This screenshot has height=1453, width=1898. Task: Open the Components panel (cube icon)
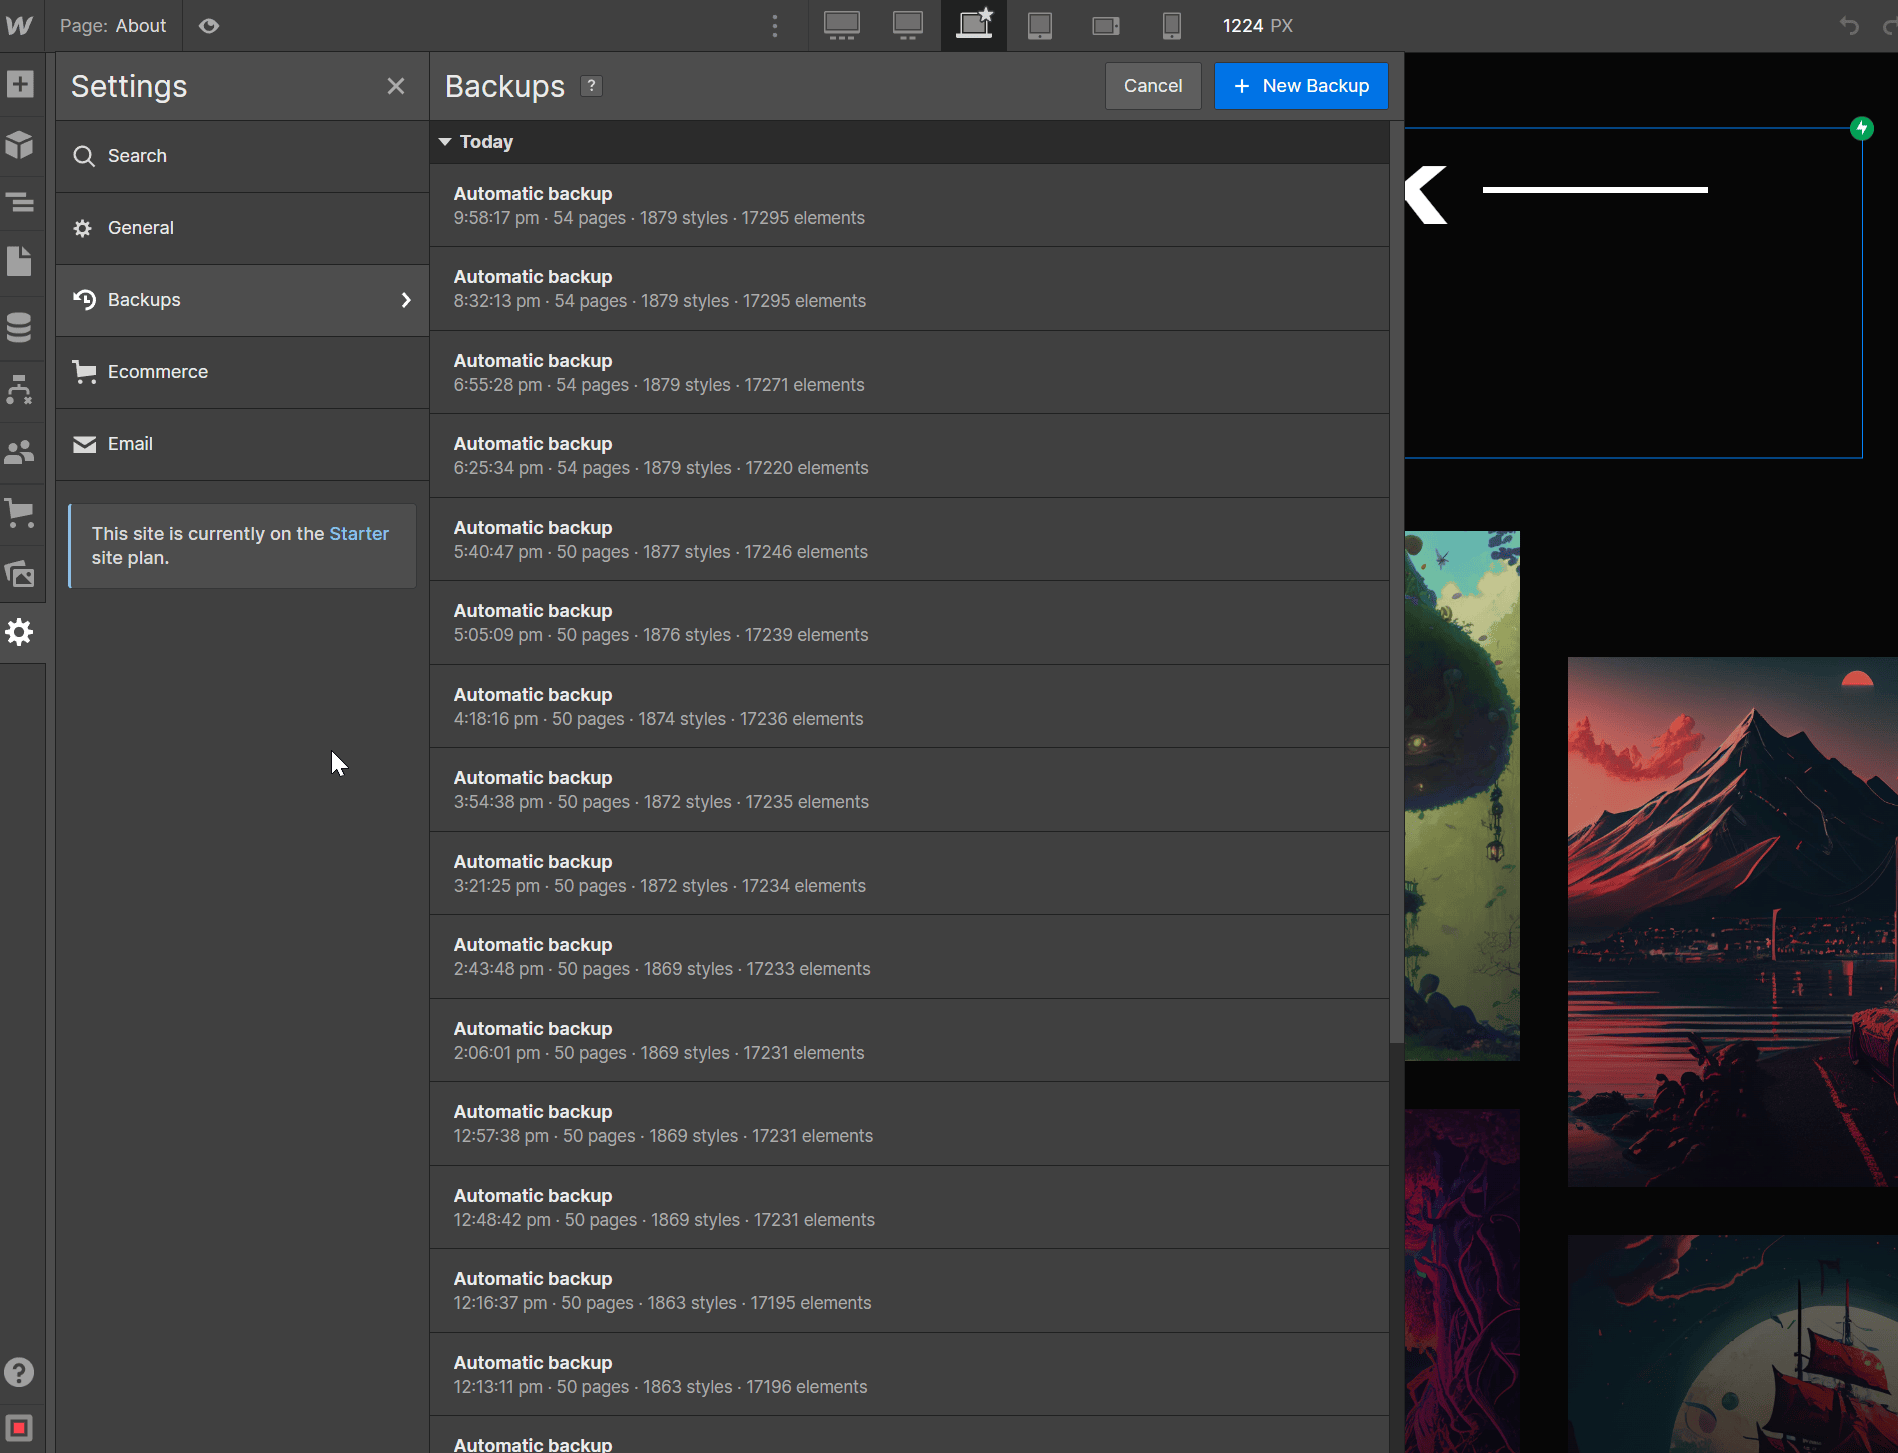(20, 146)
